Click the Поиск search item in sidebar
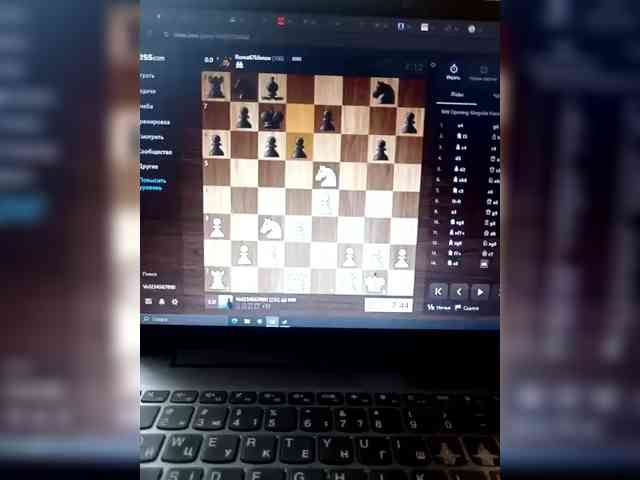Image resolution: width=640 pixels, height=480 pixels. coord(150,274)
